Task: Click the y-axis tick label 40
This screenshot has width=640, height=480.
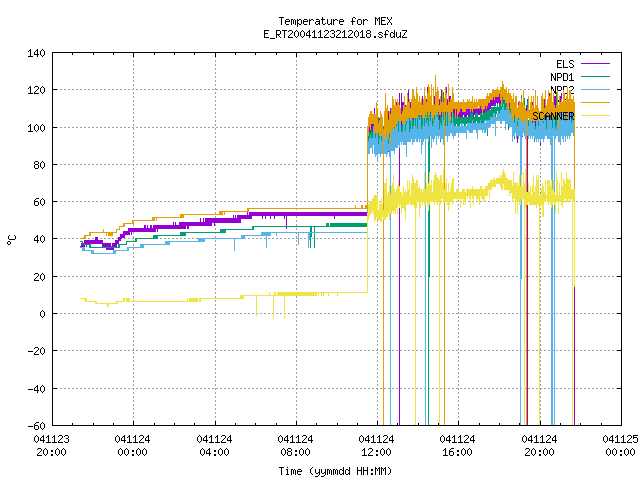Action: coord(39,239)
